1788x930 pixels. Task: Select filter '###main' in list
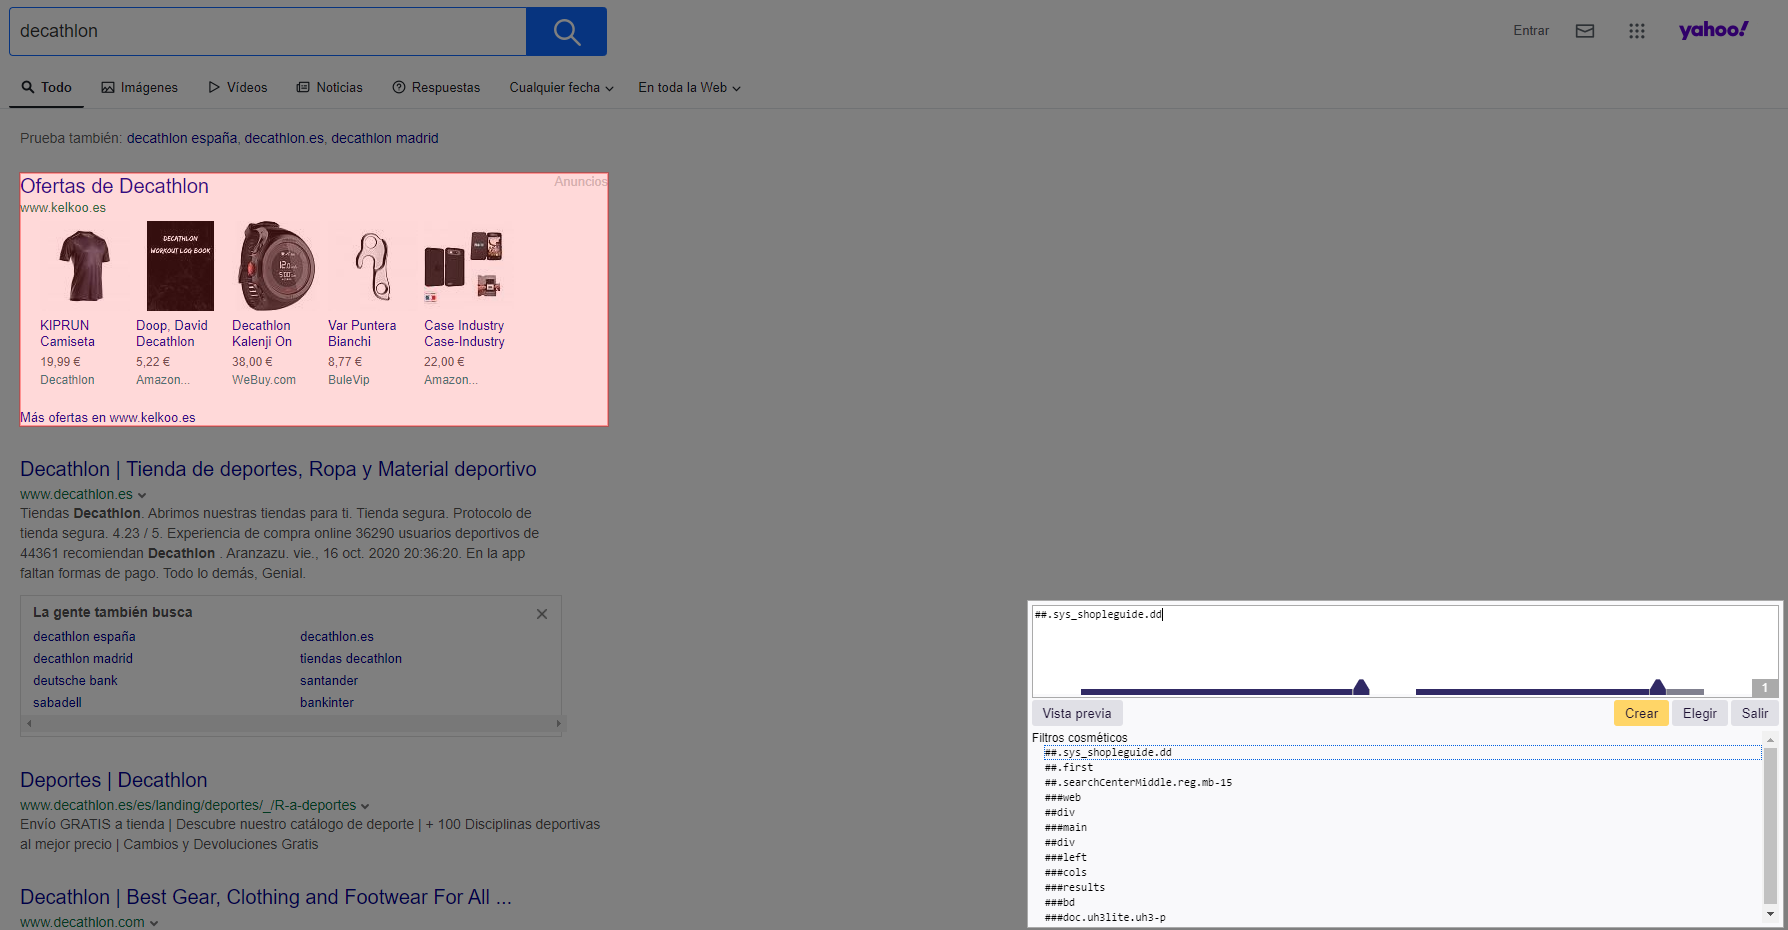pyautogui.click(x=1402, y=828)
